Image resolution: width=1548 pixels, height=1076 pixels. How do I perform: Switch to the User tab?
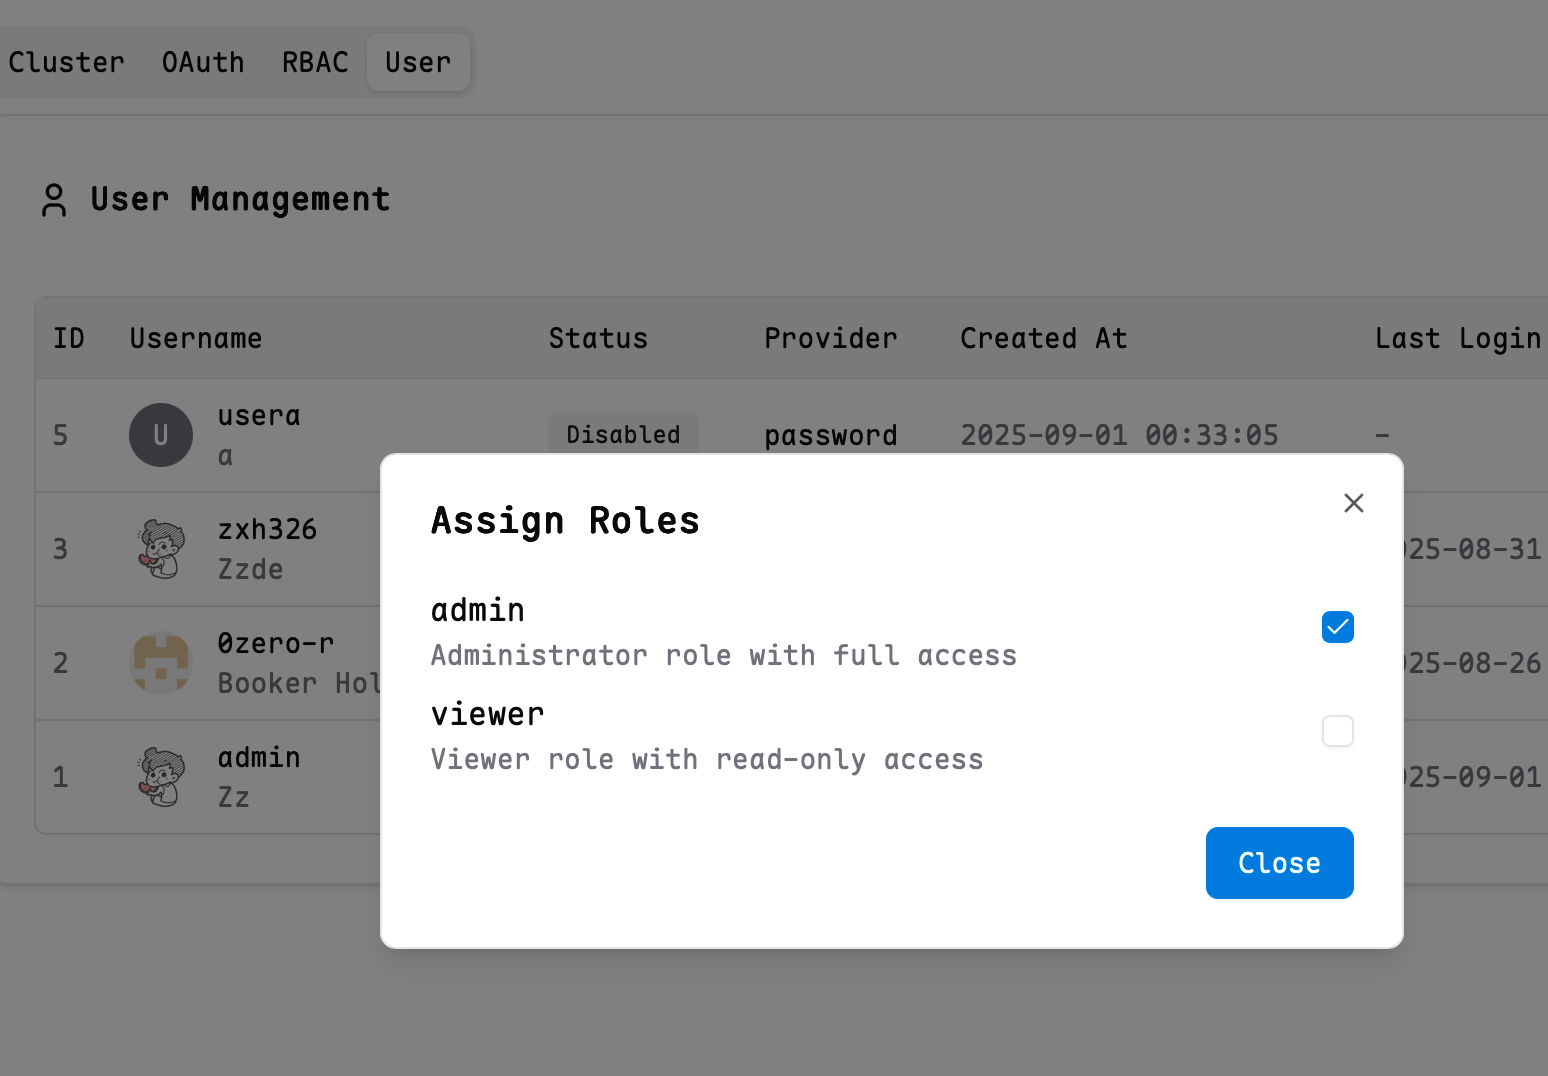tap(418, 62)
